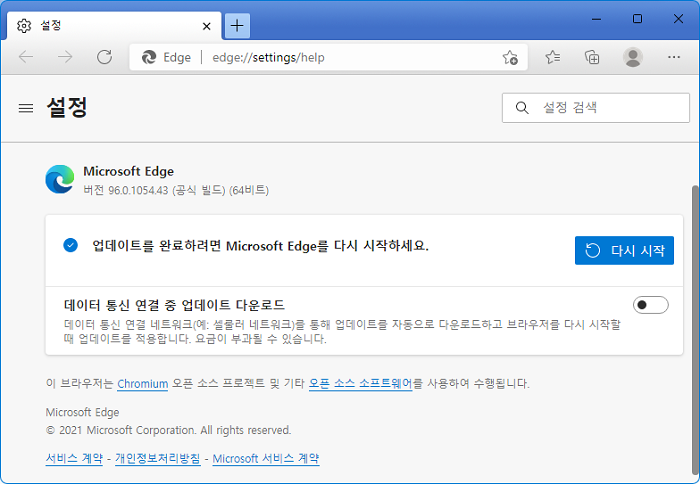Go back with the back arrow

pos(26,57)
